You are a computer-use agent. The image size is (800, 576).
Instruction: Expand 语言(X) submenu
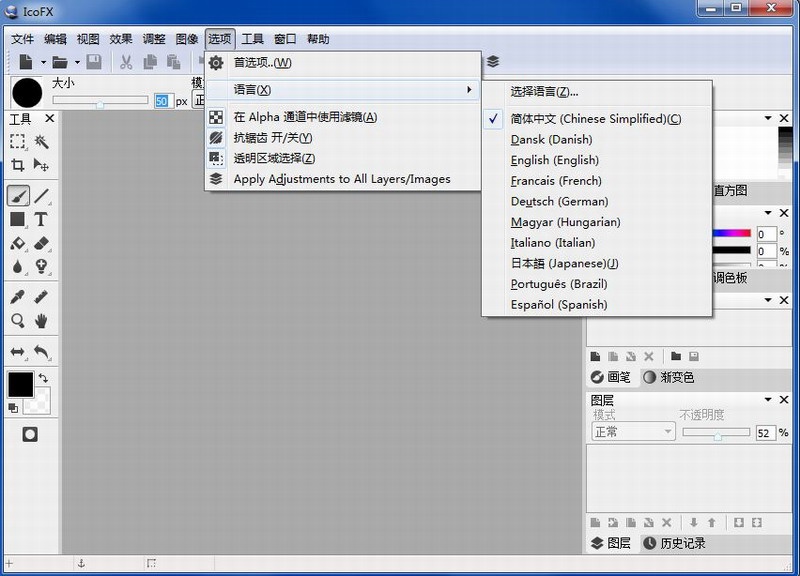coord(342,90)
